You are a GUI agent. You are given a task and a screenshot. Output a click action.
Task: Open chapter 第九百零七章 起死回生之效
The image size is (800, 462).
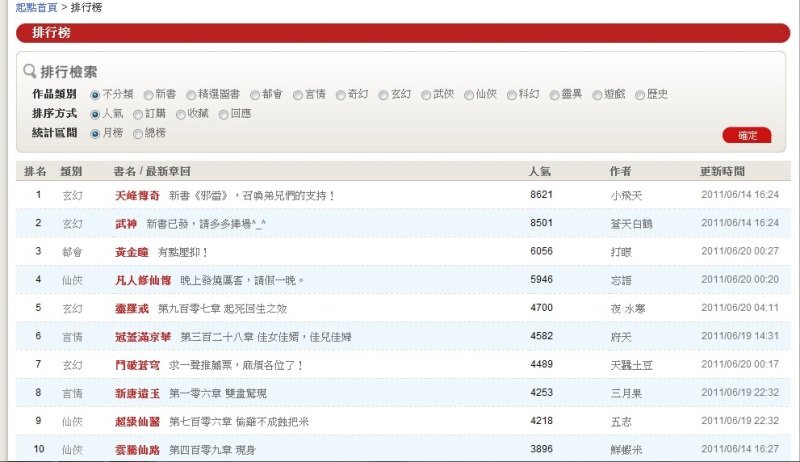tap(222, 309)
